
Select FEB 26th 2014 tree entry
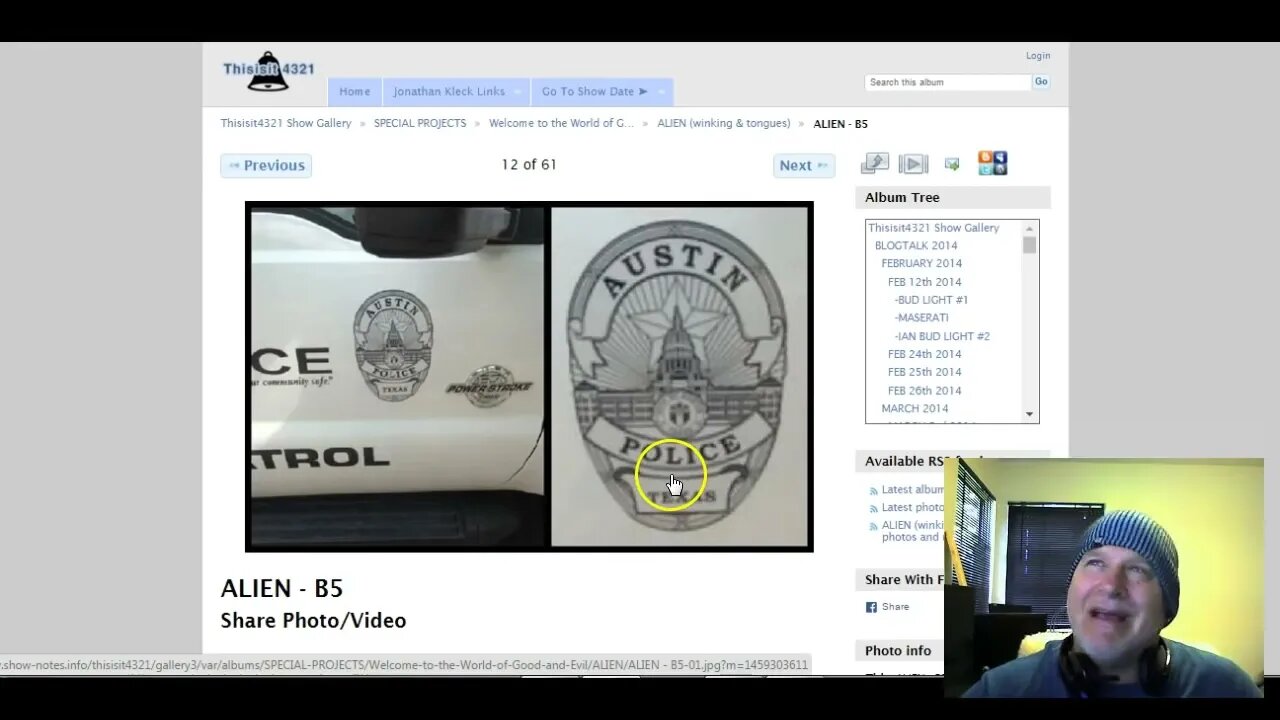[x=924, y=391]
